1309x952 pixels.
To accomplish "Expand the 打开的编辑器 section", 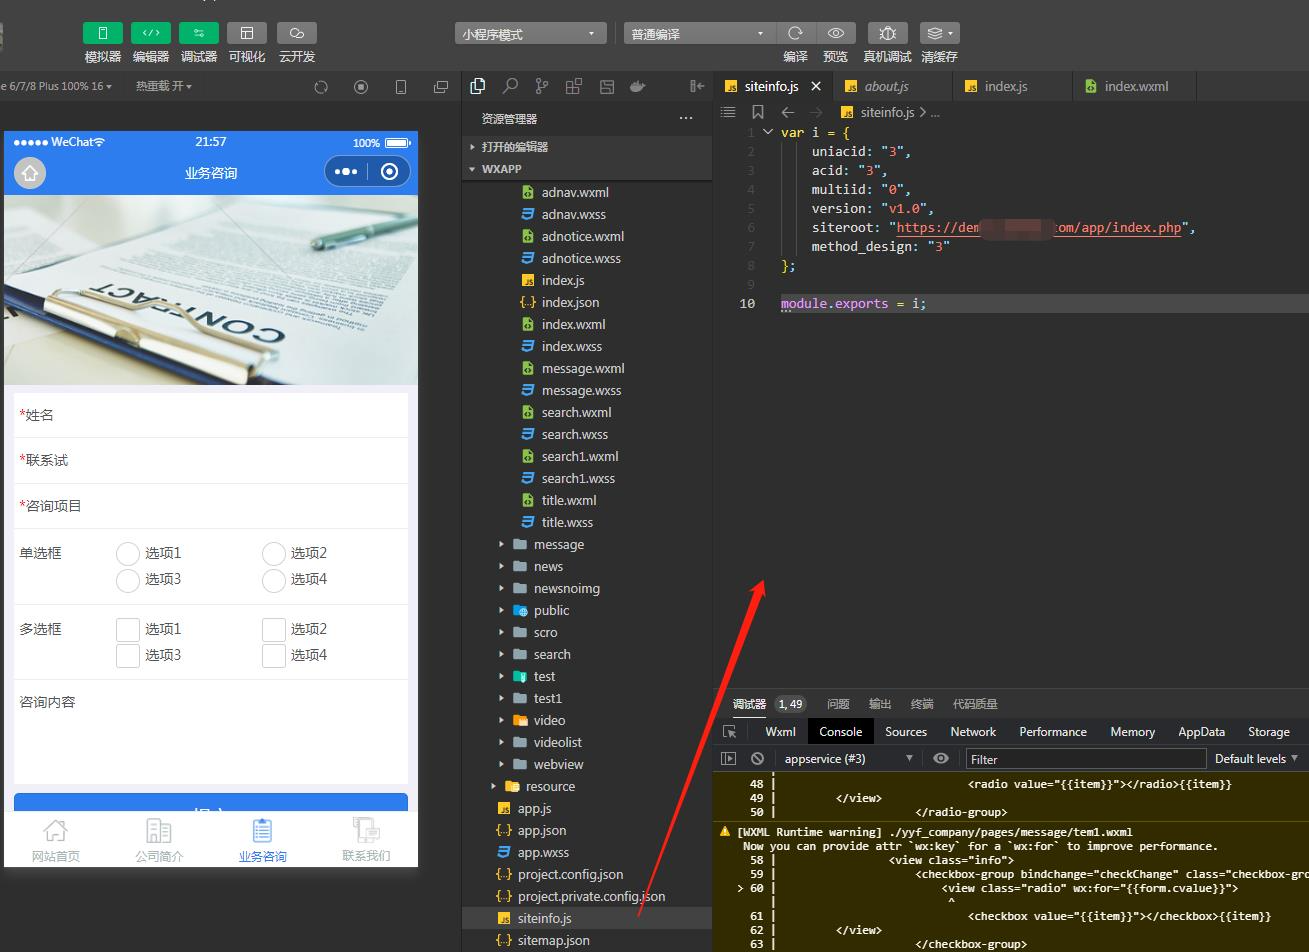I will pos(587,146).
